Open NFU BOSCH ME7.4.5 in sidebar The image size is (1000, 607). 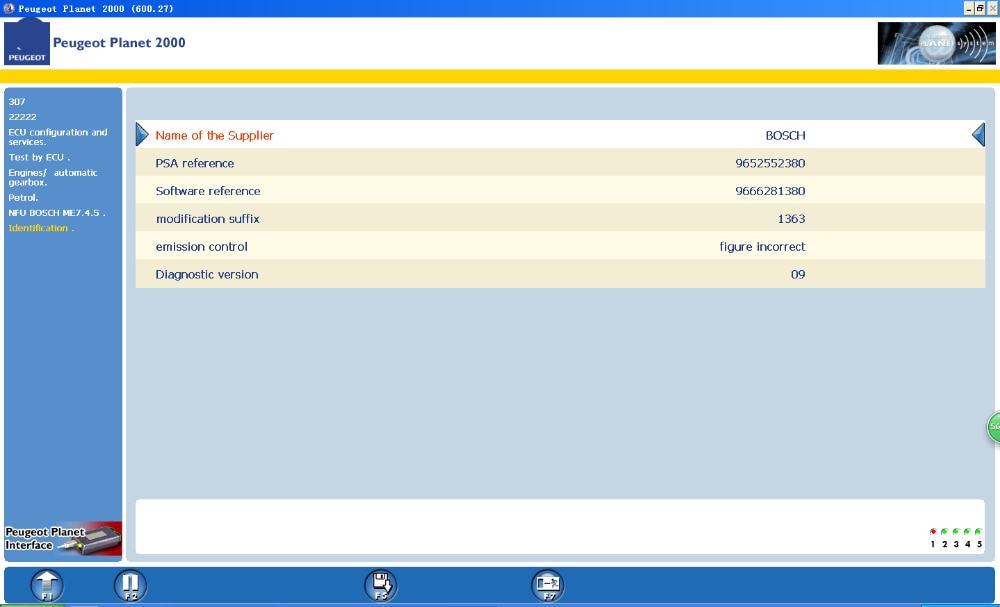tap(57, 213)
